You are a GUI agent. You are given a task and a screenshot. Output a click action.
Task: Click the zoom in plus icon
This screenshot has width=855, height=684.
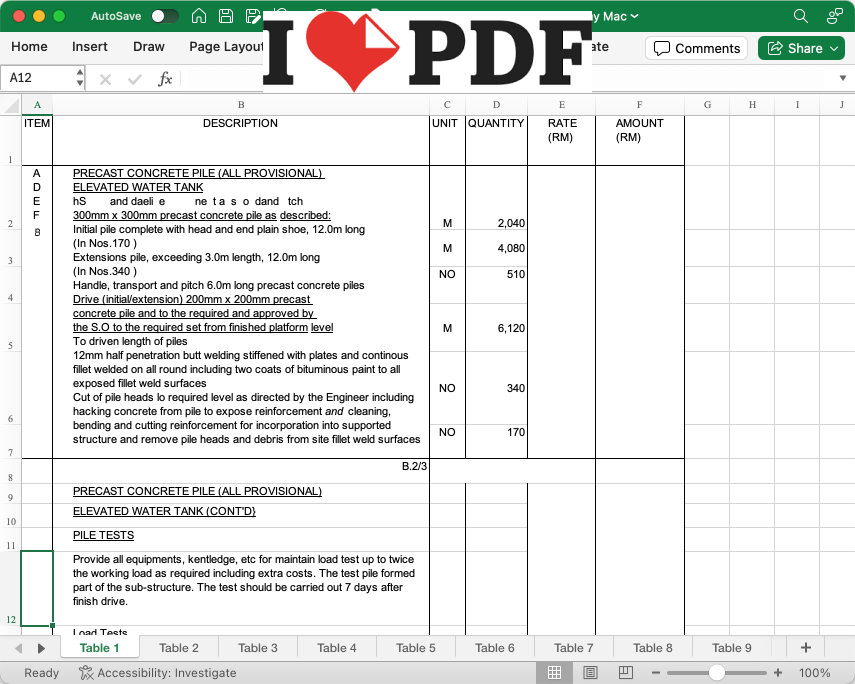778,673
